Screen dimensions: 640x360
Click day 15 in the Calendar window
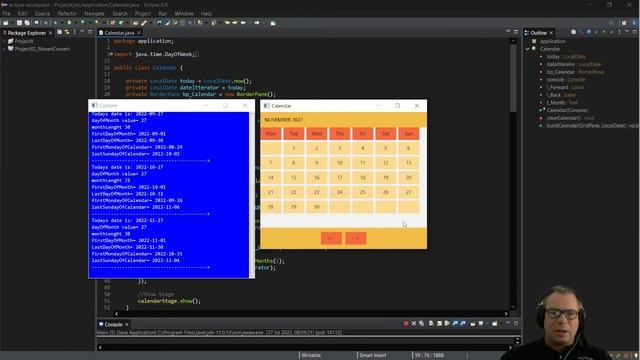coord(293,178)
